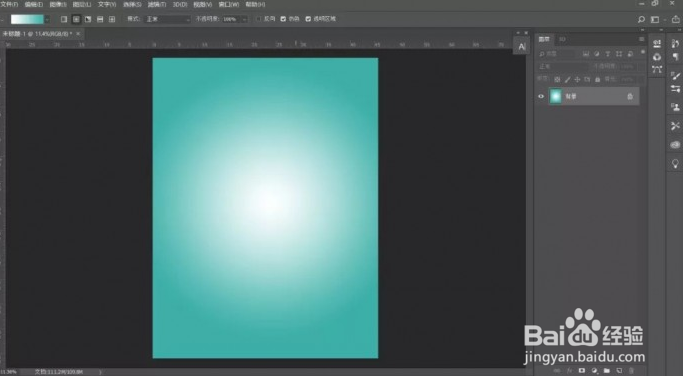
Task: Switch to the 3D panel tab
Action: point(562,39)
